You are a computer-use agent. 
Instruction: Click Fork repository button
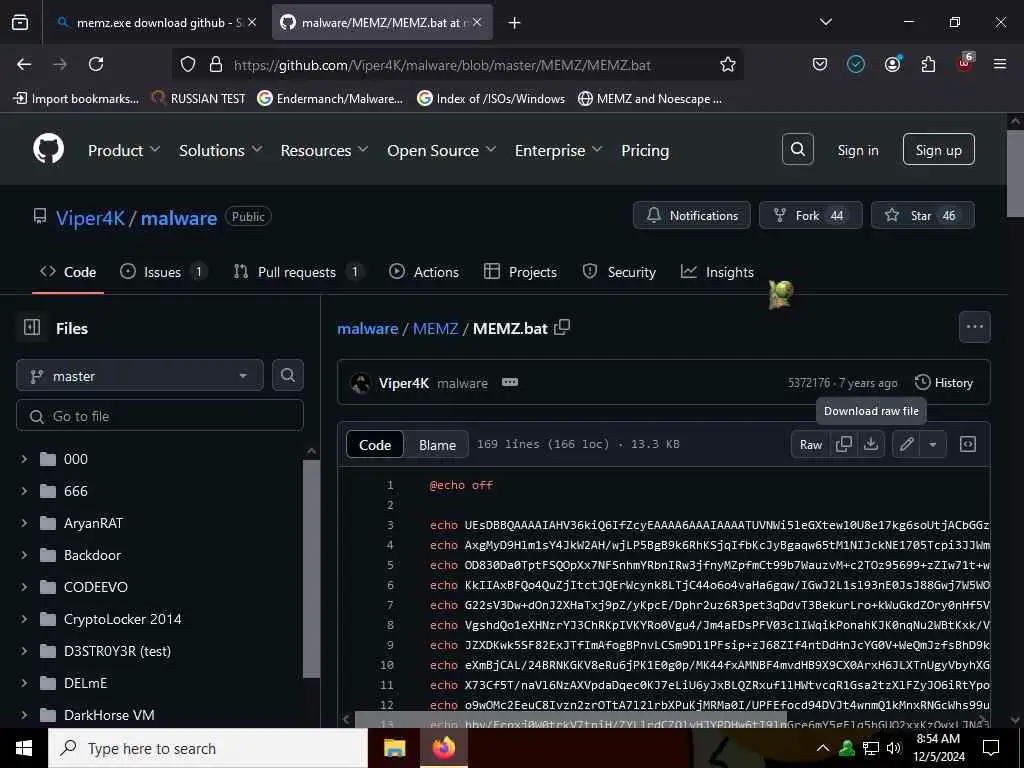point(810,215)
